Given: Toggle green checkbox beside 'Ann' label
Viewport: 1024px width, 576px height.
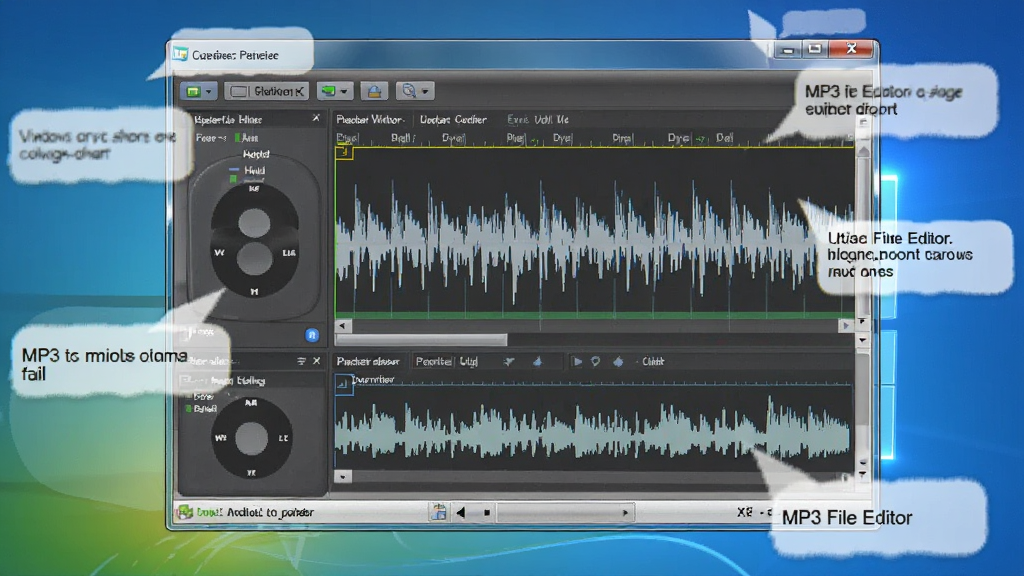Looking at the screenshot, I should (238, 138).
